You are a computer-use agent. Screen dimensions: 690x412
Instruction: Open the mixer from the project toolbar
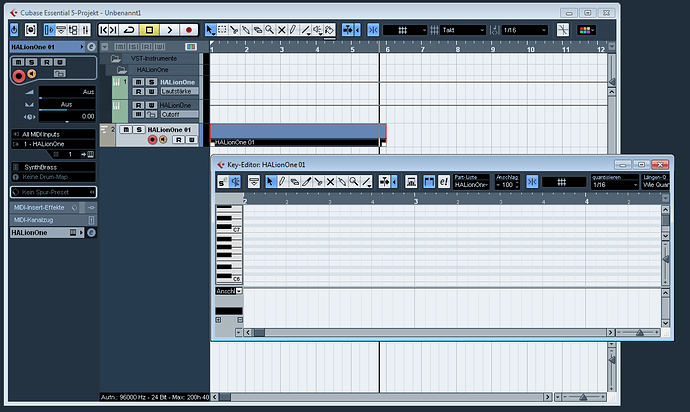pos(85,30)
